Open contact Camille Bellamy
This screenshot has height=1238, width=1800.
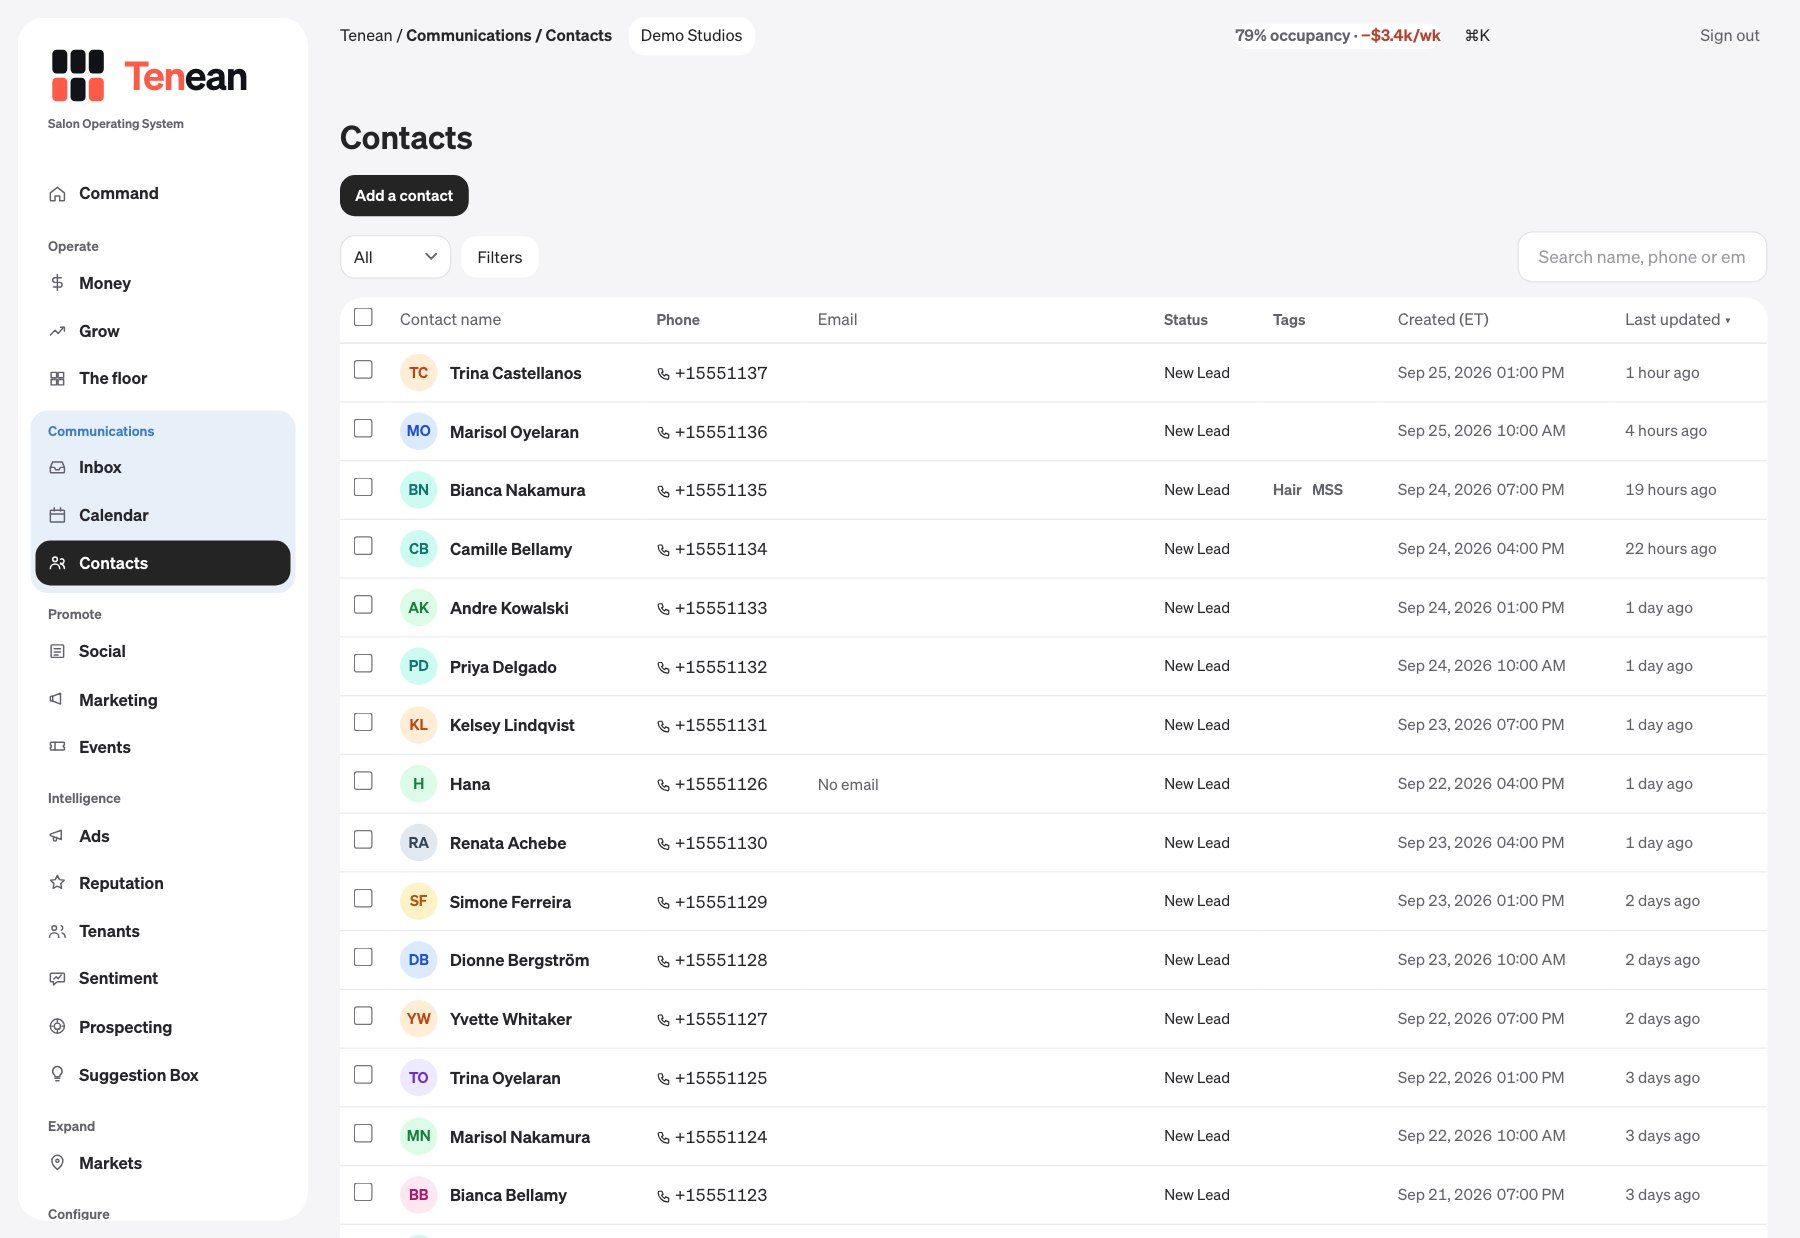510,549
